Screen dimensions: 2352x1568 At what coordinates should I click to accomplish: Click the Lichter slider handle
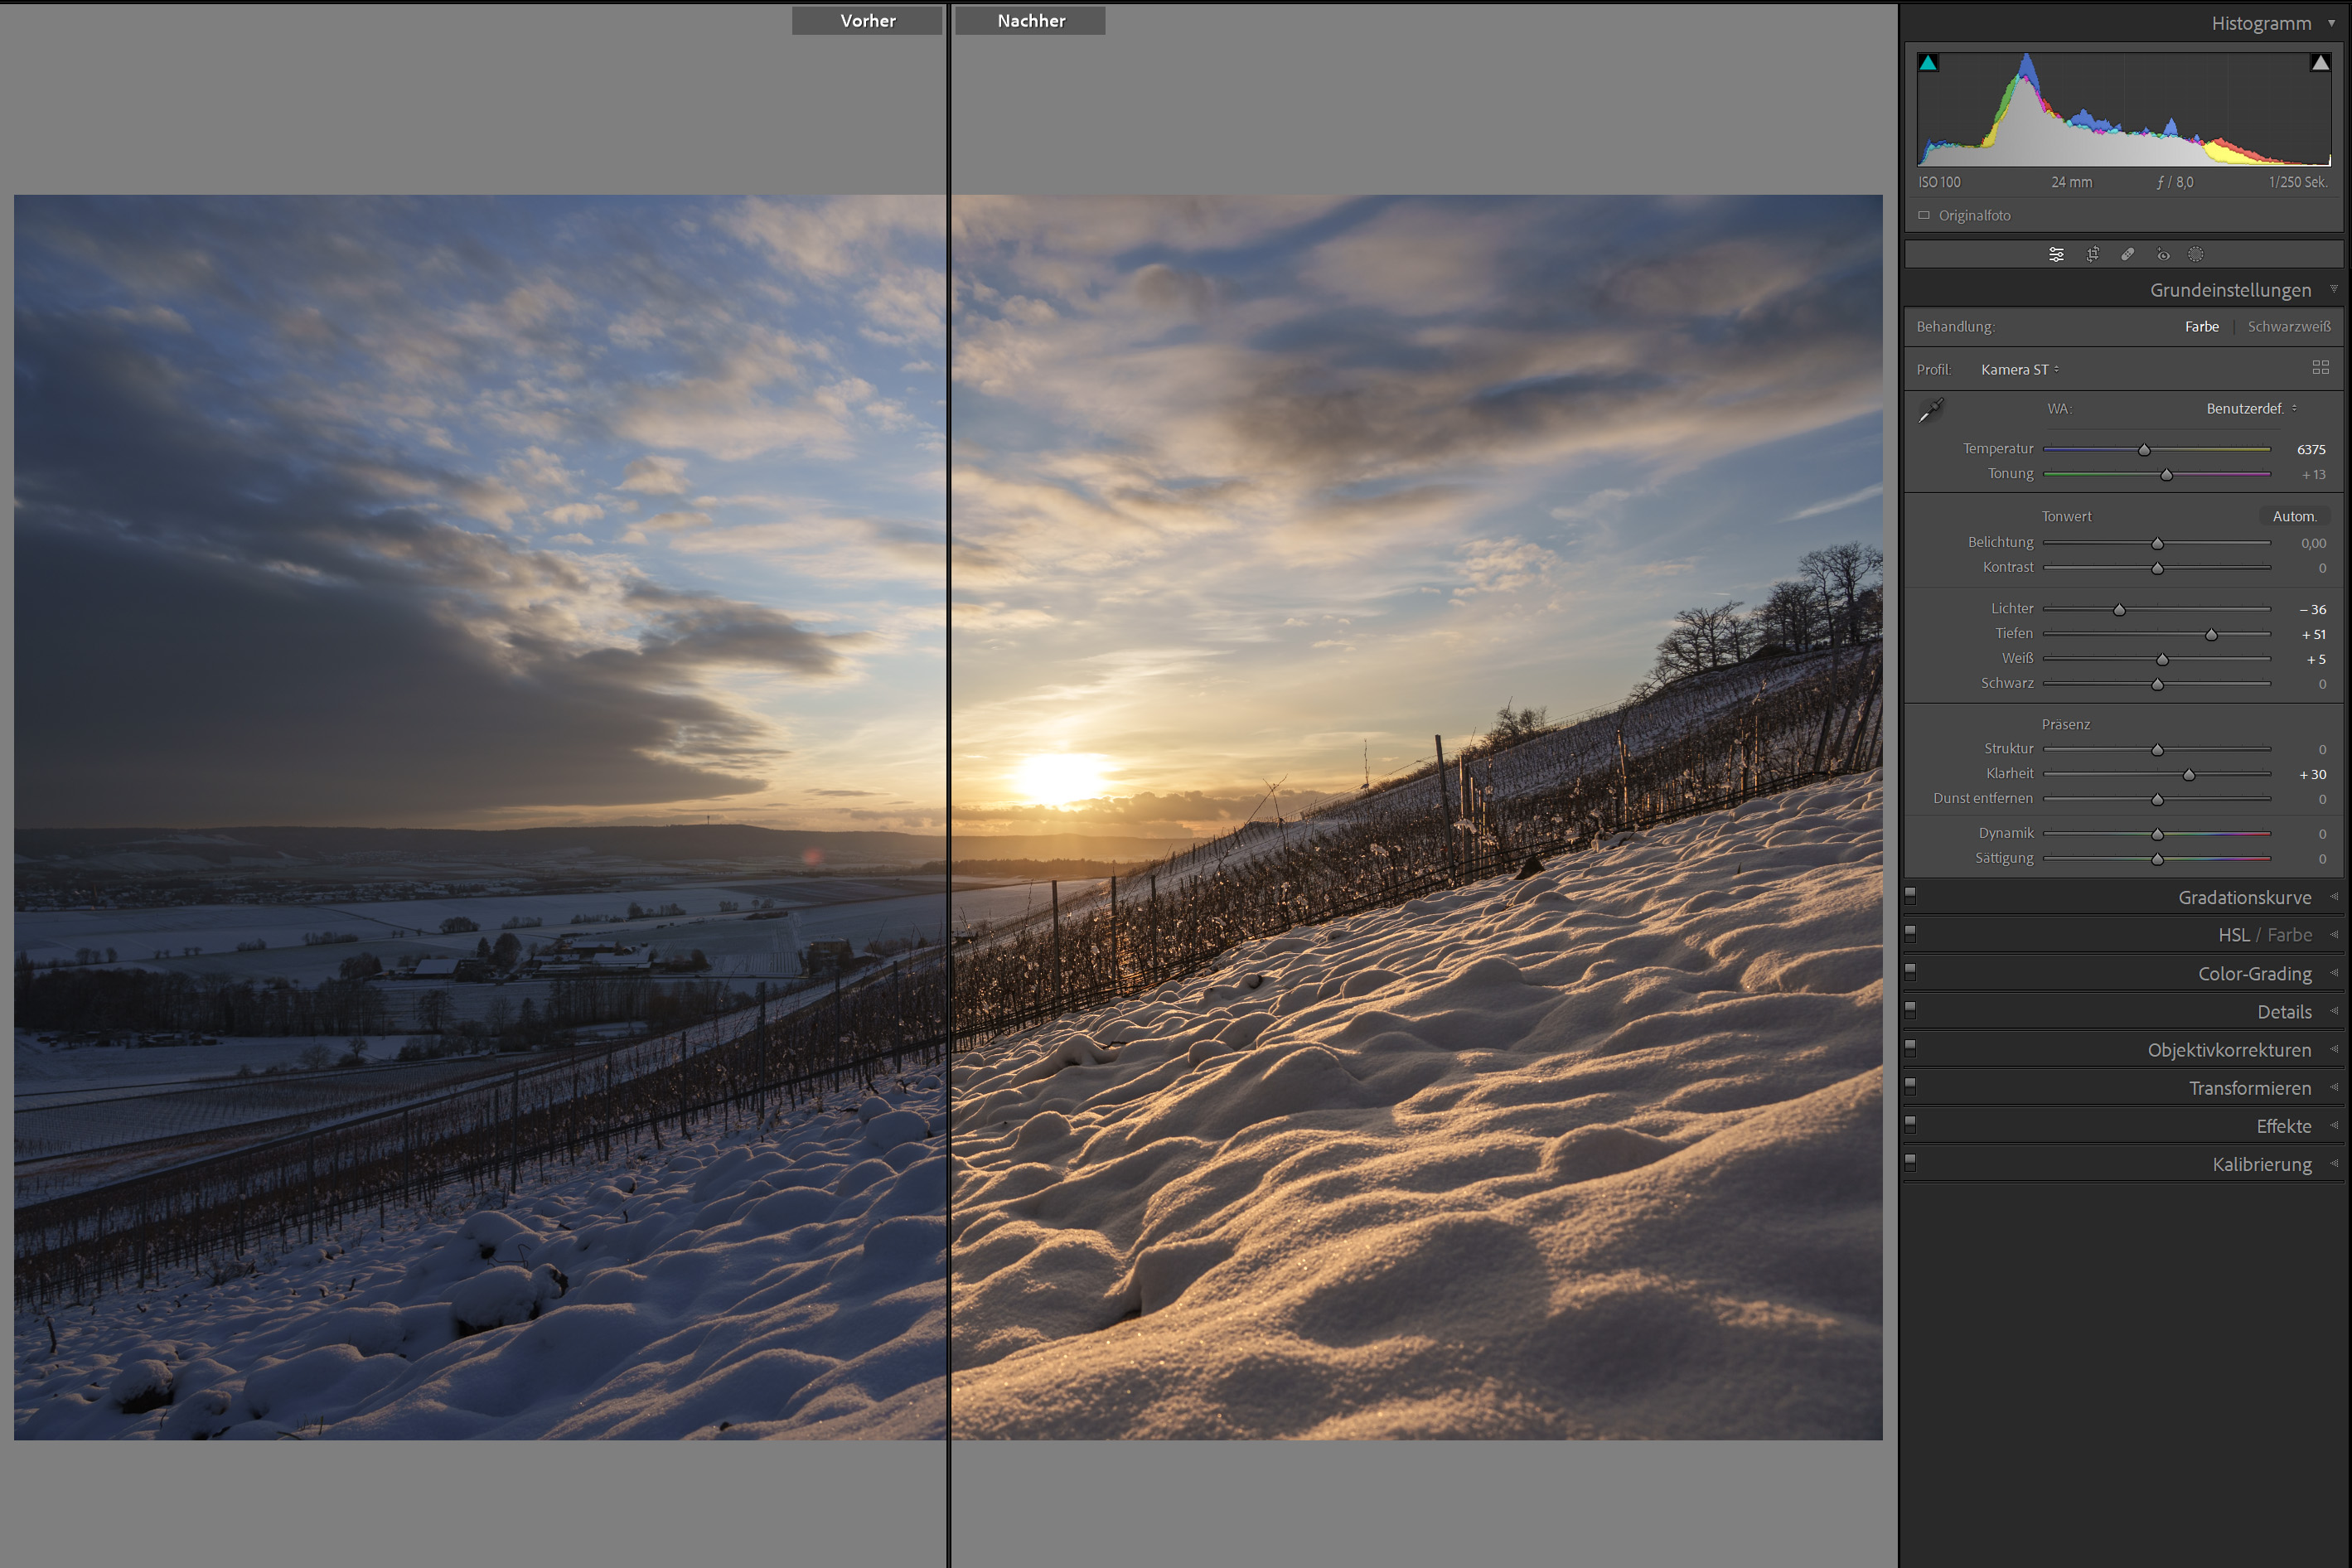pos(2119,609)
